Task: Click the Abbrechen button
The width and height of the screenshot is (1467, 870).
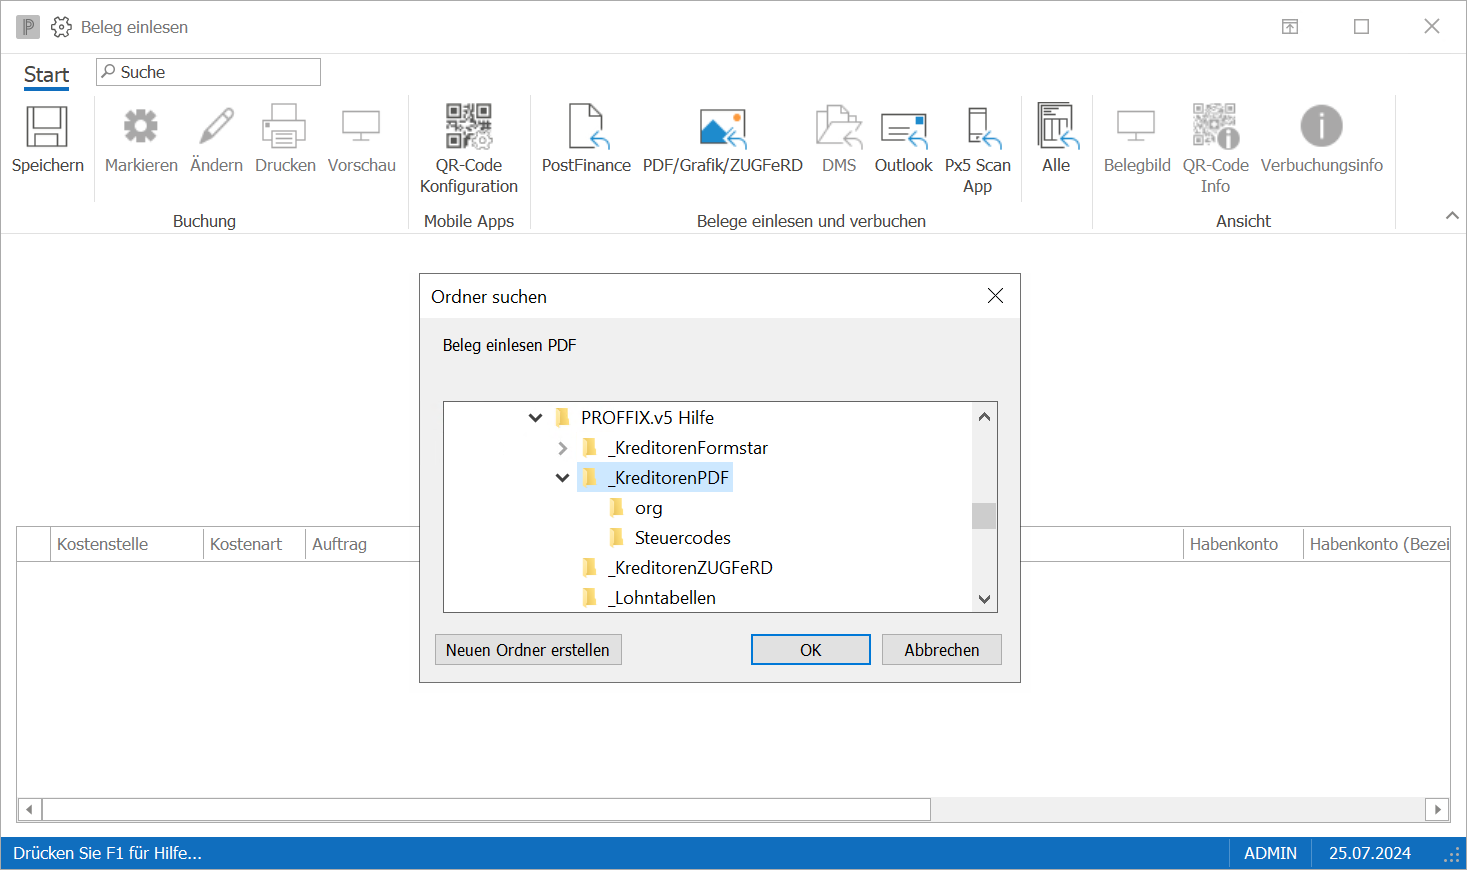Action: point(942,650)
